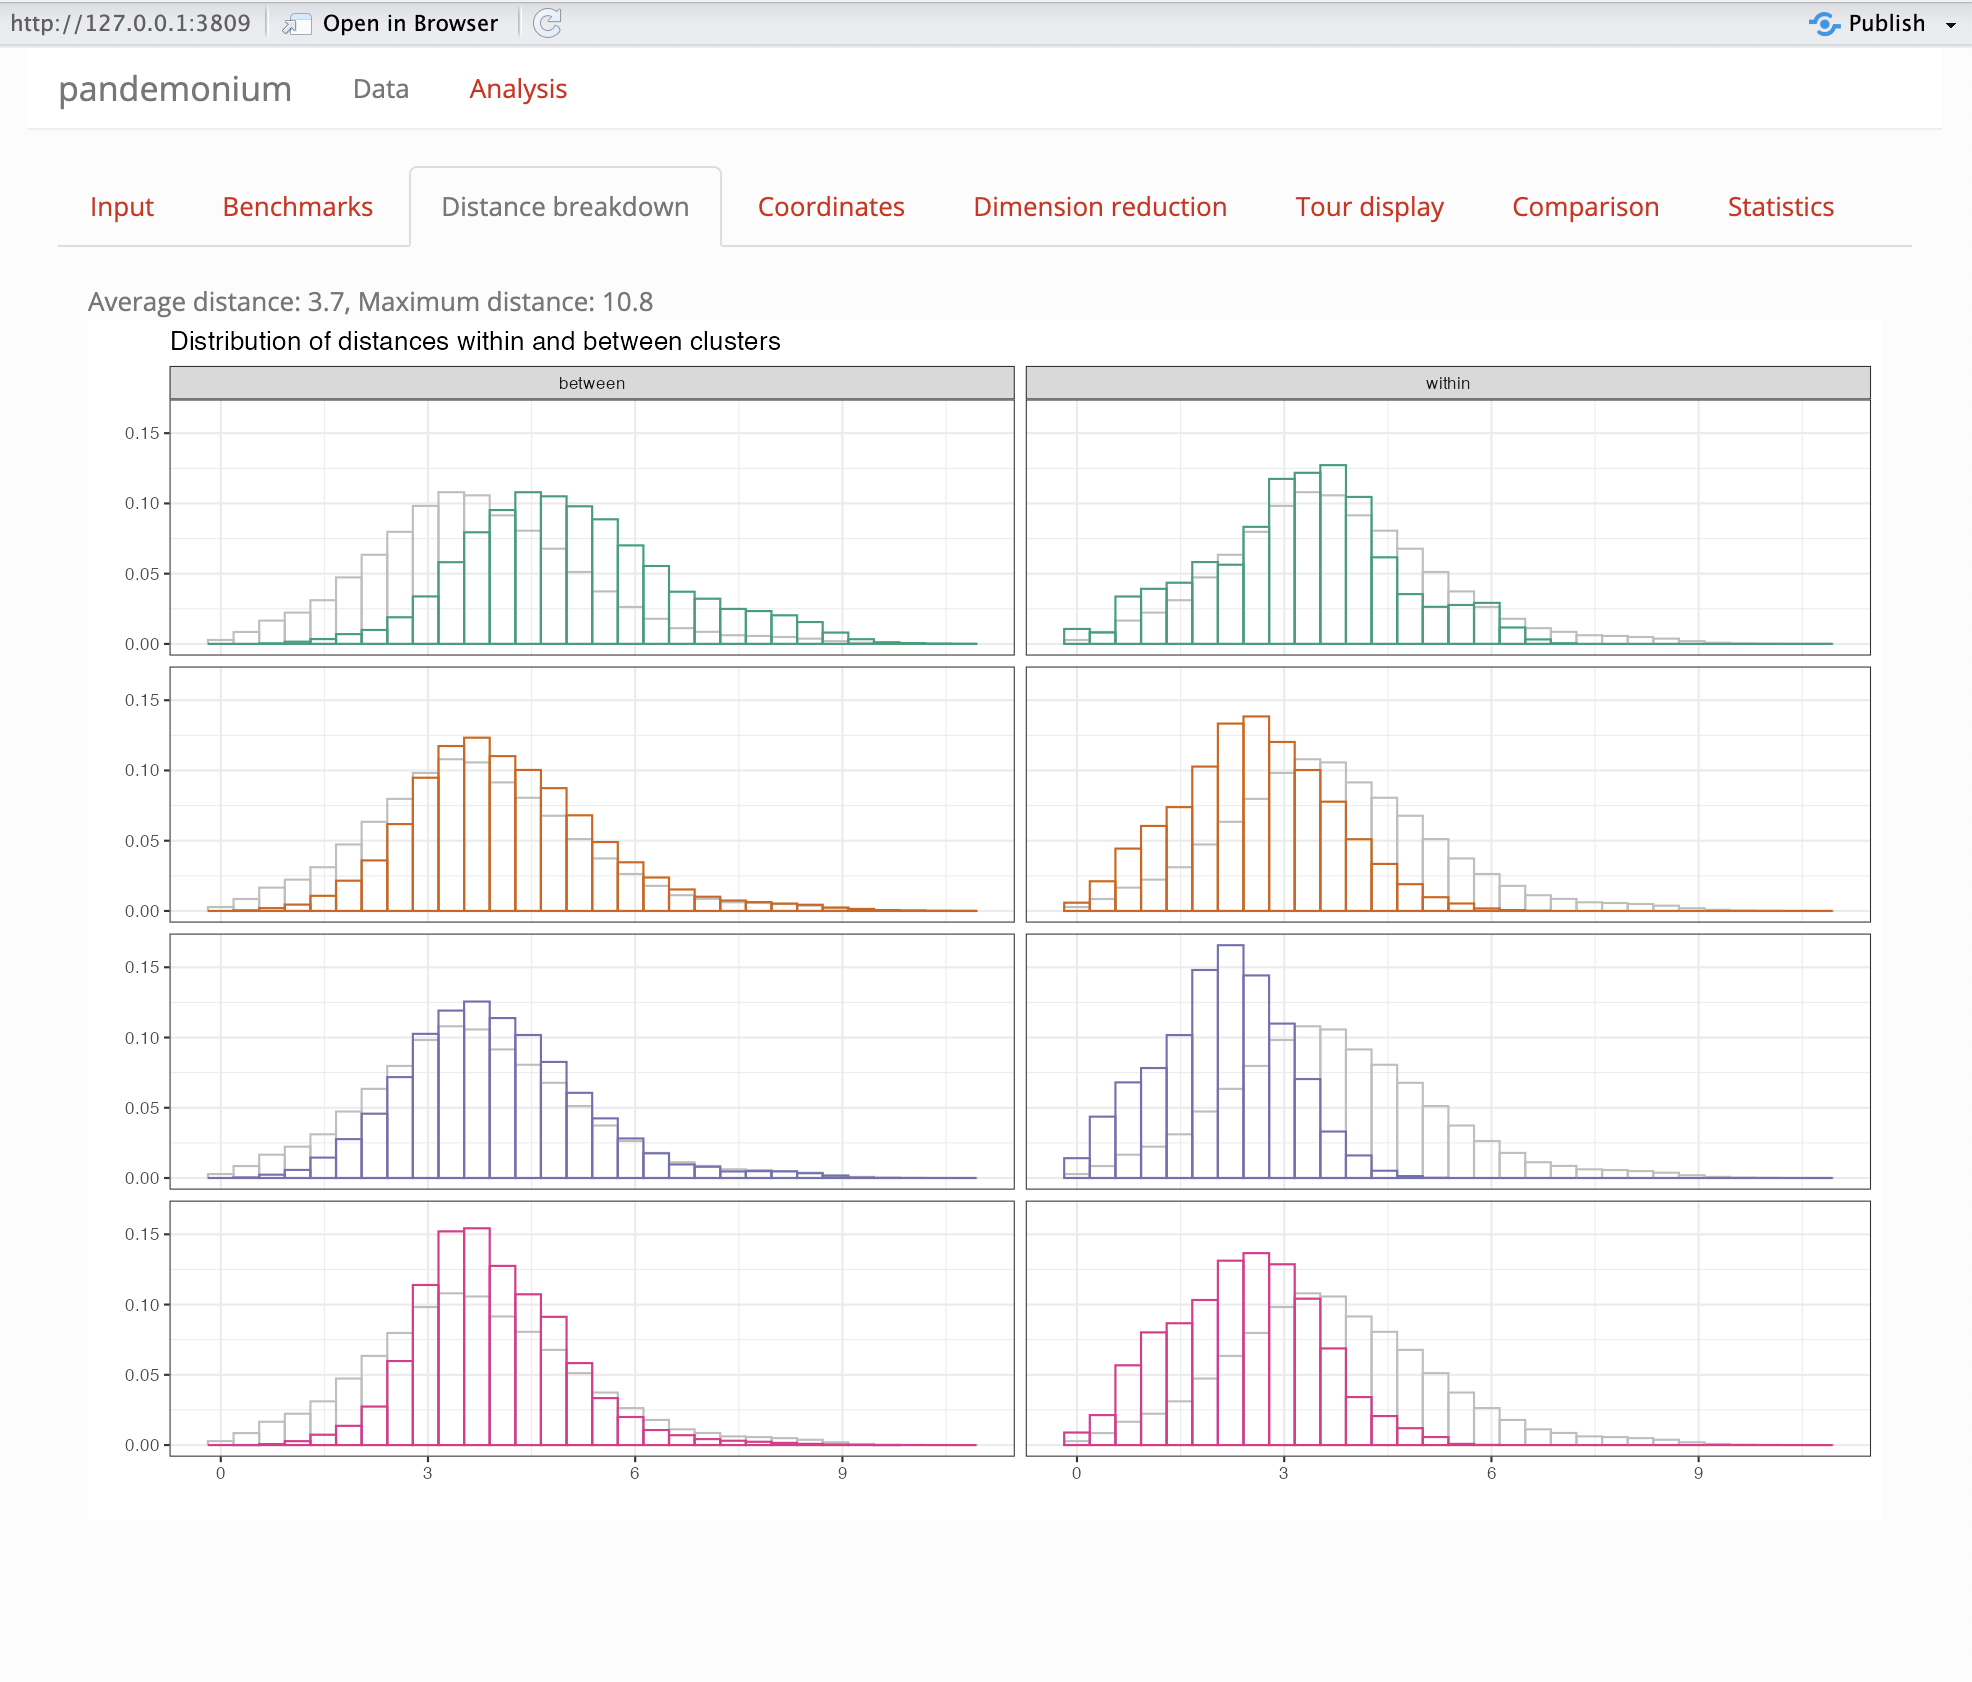This screenshot has height=1682, width=1972.
Task: Switch to the Input tab
Action: (x=122, y=207)
